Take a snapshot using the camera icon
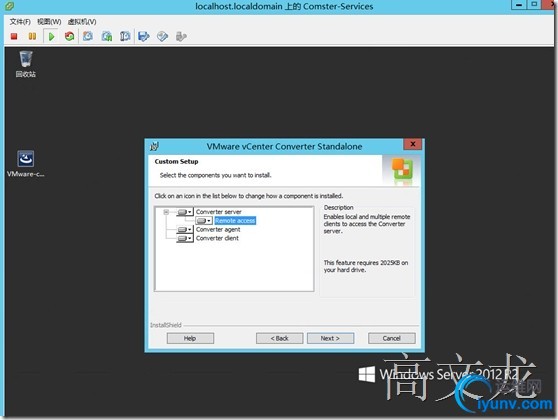This screenshot has height=420, width=558. point(88,36)
